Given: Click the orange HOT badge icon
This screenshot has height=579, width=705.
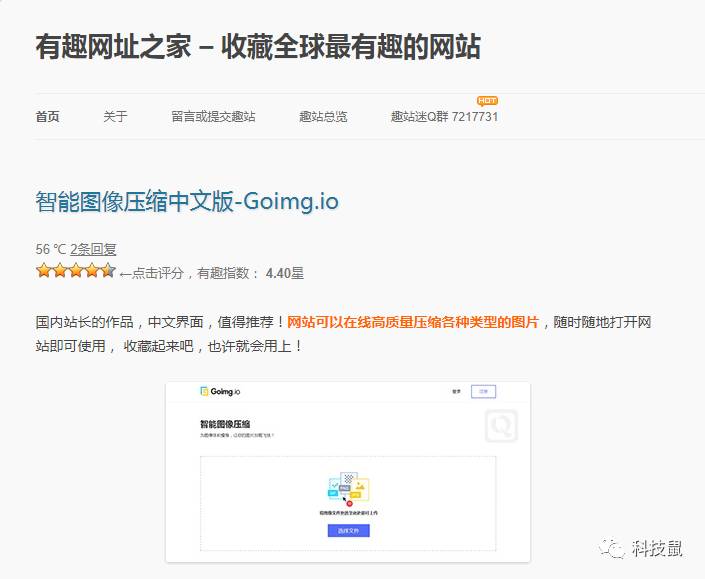Looking at the screenshot, I should coord(487,101).
